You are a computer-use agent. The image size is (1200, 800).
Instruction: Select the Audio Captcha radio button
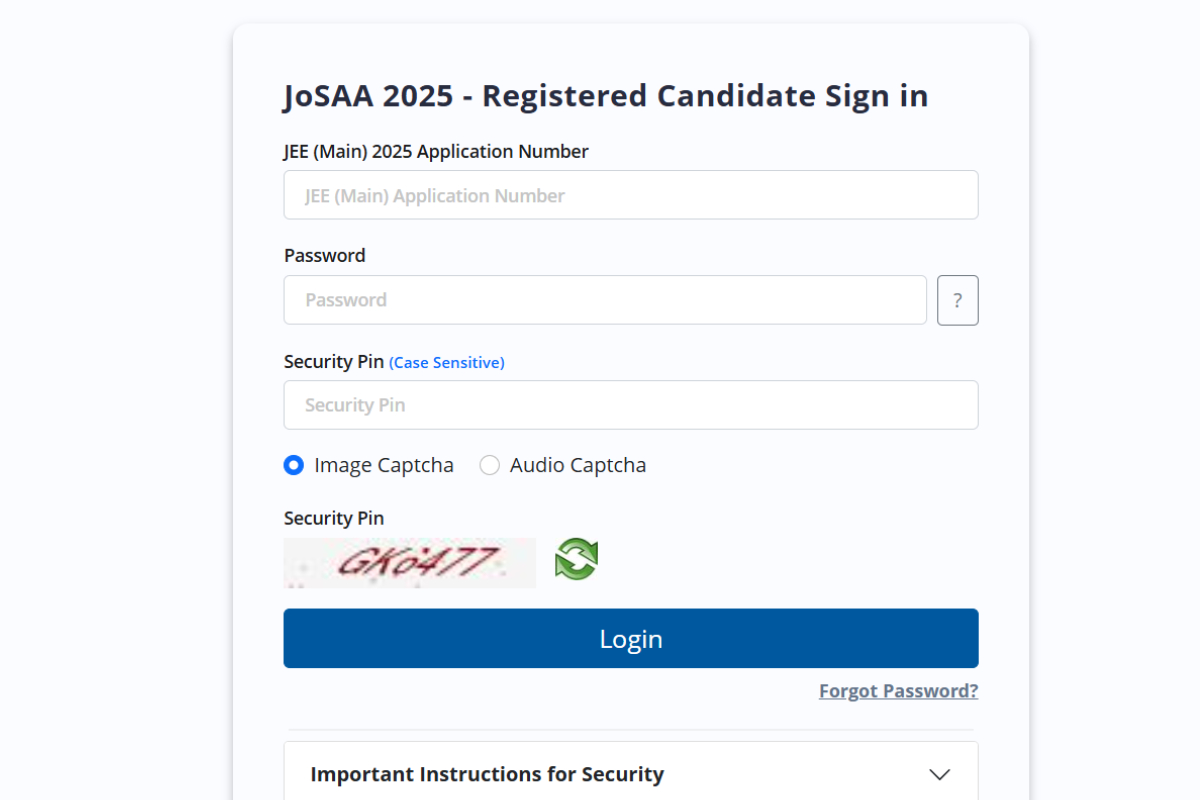(489, 465)
